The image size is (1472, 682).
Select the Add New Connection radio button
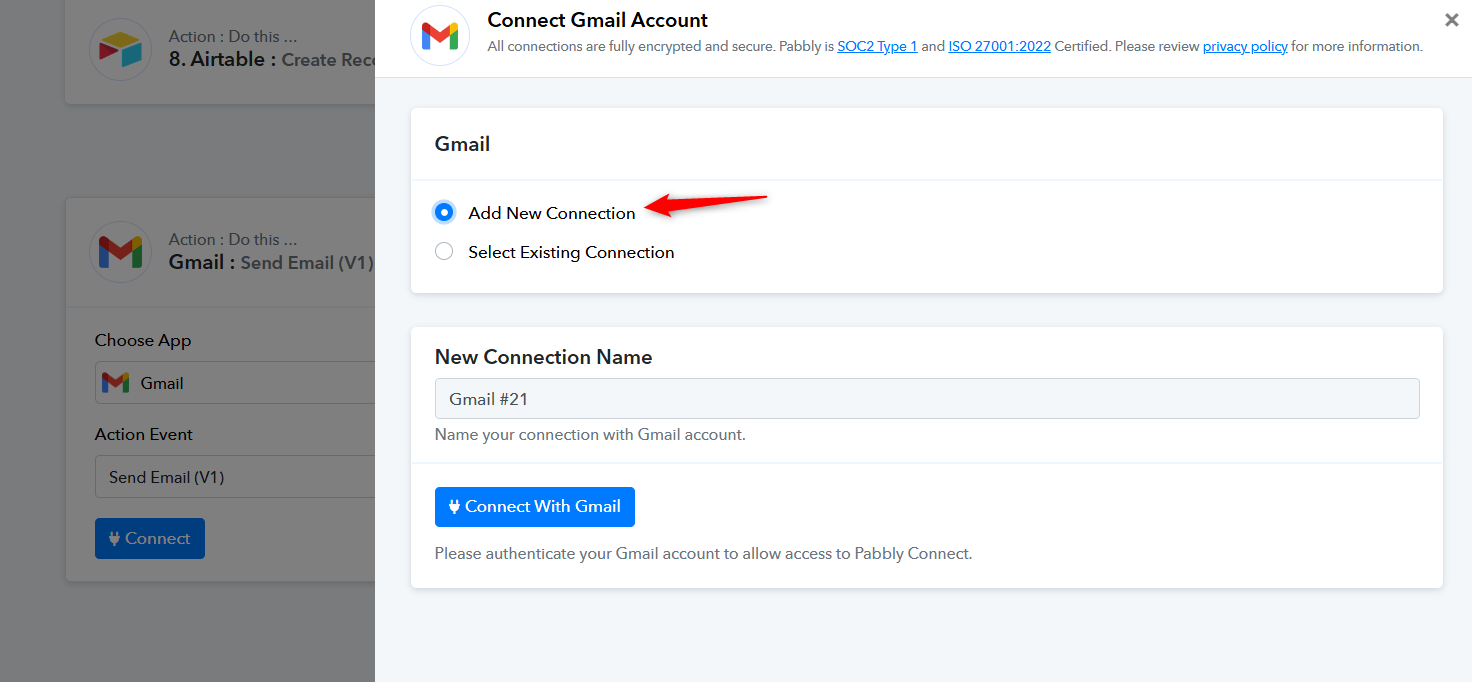coord(444,212)
